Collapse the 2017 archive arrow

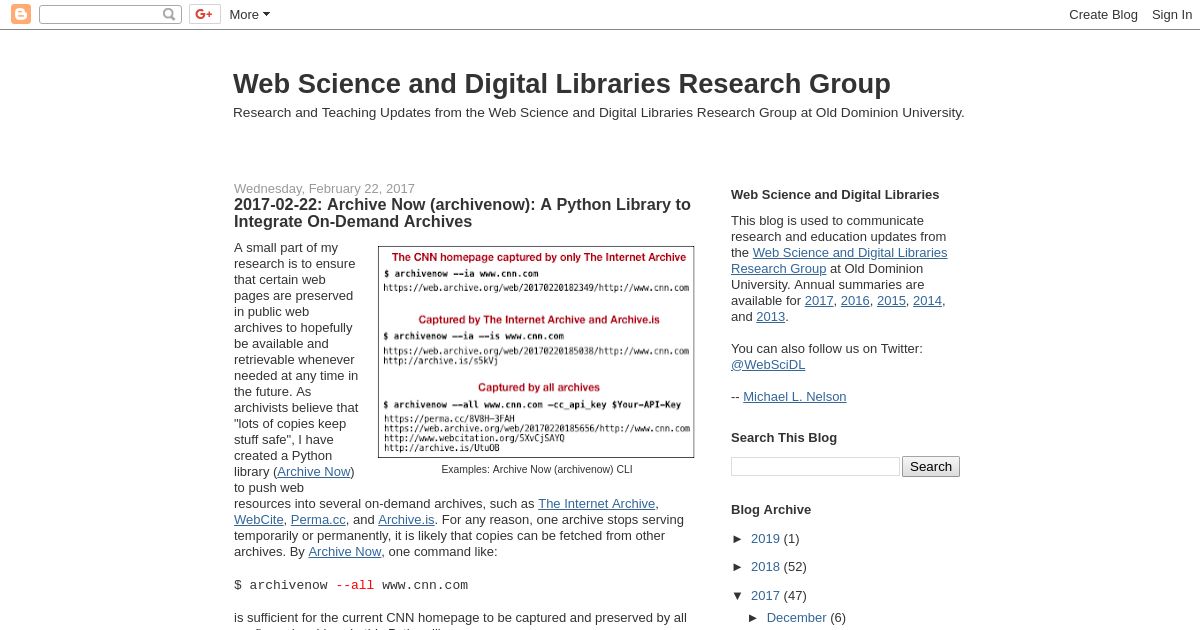point(738,596)
